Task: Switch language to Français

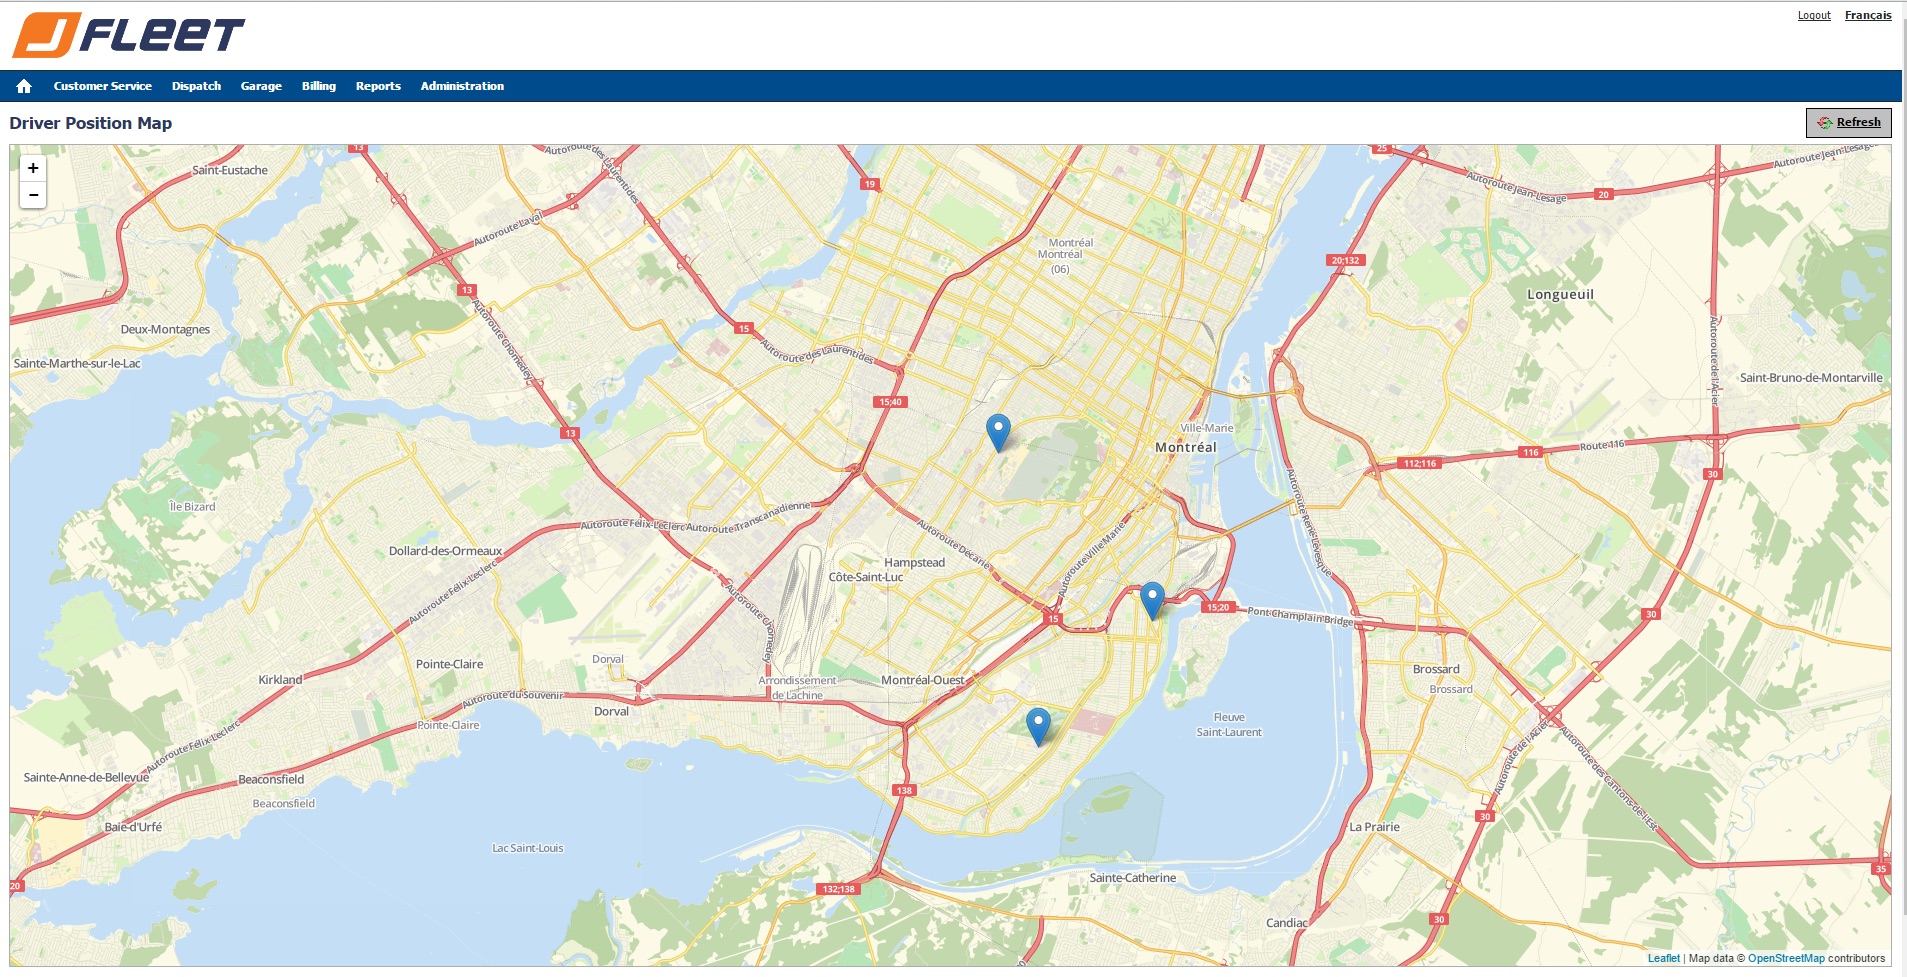Action: coord(1868,15)
